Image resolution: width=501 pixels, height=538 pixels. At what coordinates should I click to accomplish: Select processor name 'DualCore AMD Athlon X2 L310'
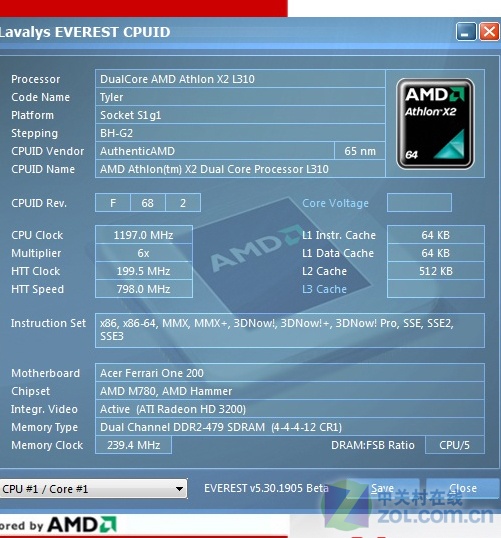(x=240, y=79)
